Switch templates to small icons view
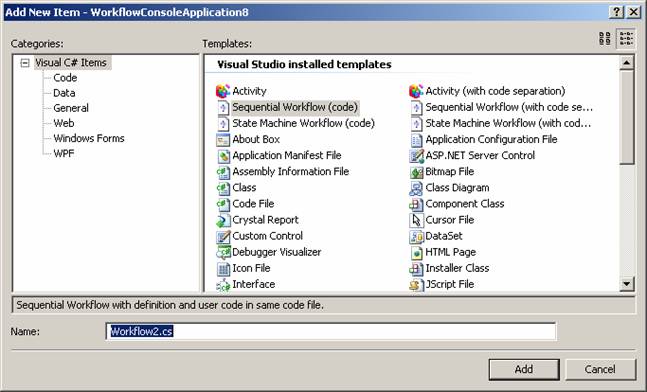The image size is (647, 392). (x=626, y=39)
